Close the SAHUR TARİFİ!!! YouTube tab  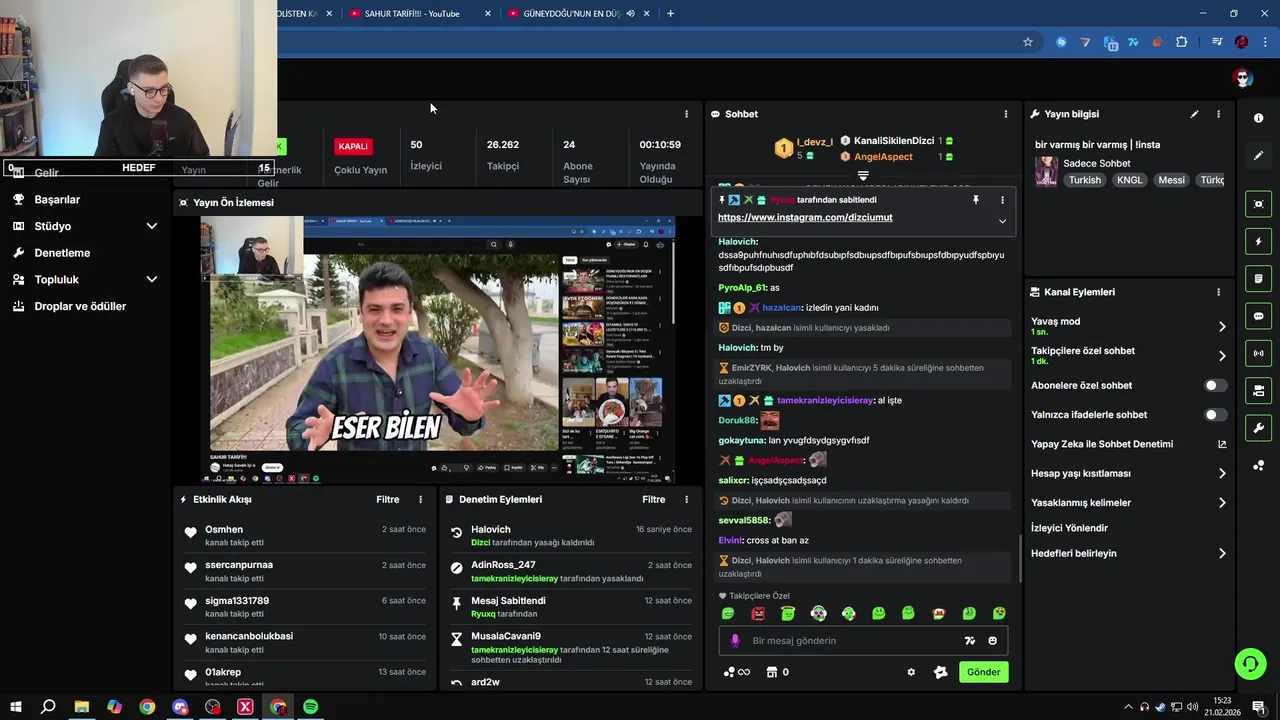[488, 13]
